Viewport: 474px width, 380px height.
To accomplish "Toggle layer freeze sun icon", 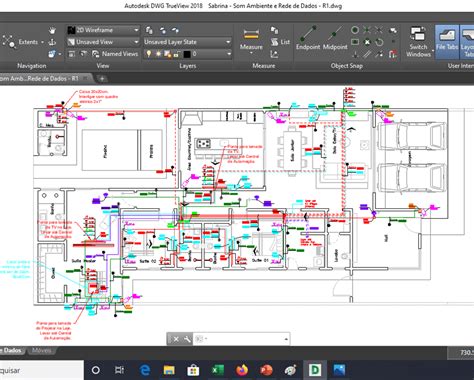I will [x=158, y=54].
